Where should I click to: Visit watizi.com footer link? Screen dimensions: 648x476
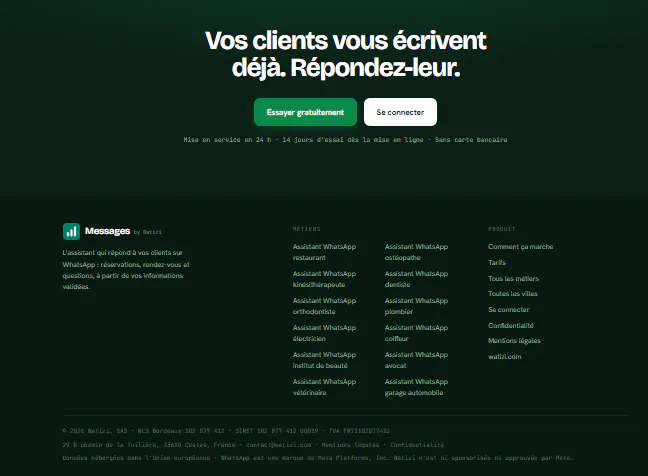coord(505,357)
